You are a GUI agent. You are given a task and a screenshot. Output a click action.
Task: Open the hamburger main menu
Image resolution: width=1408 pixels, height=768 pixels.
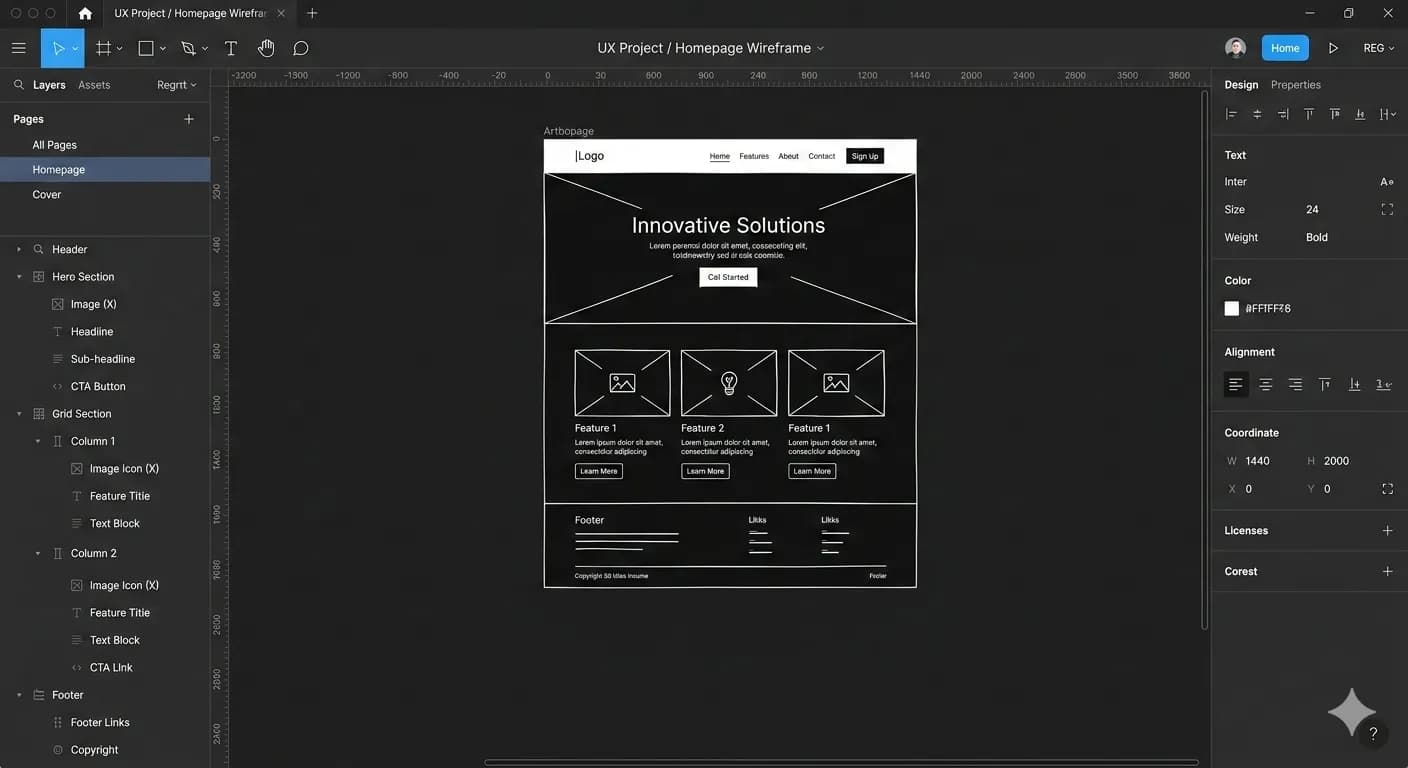18,47
